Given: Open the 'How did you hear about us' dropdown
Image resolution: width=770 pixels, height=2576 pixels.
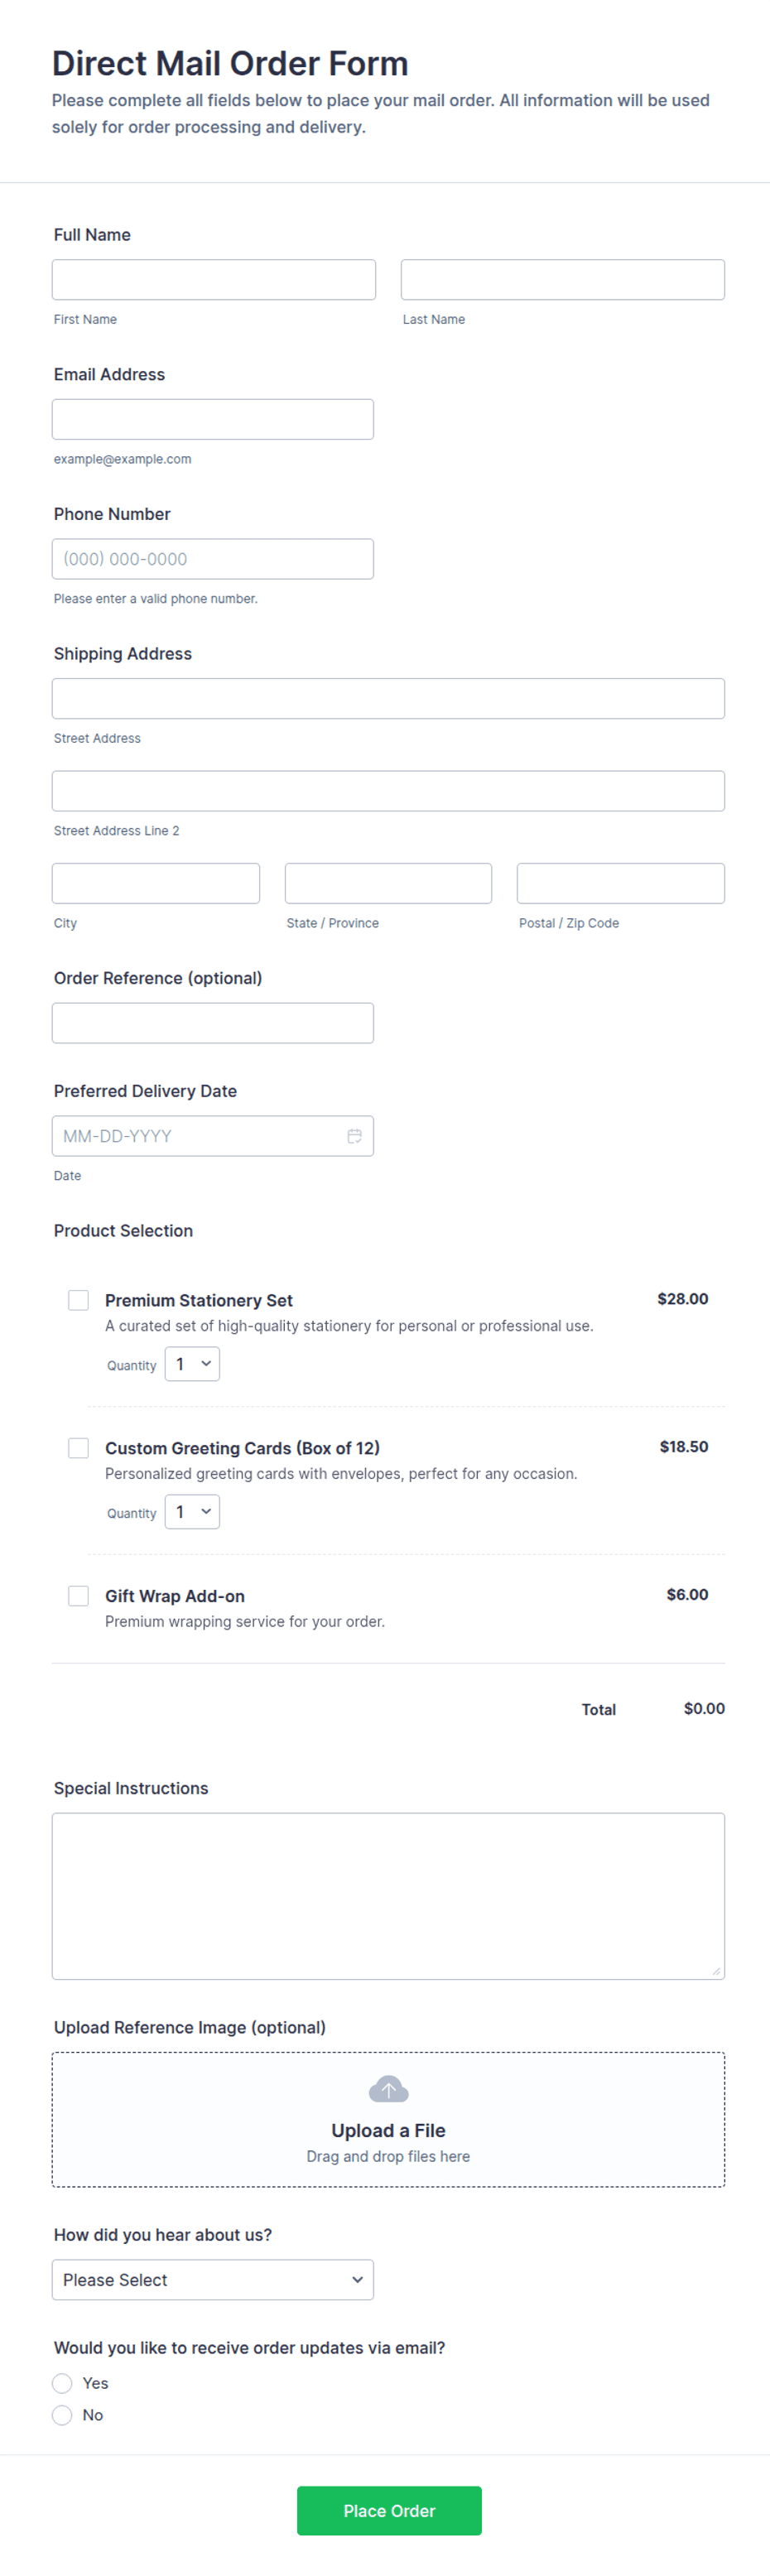Looking at the screenshot, I should pos(213,2280).
